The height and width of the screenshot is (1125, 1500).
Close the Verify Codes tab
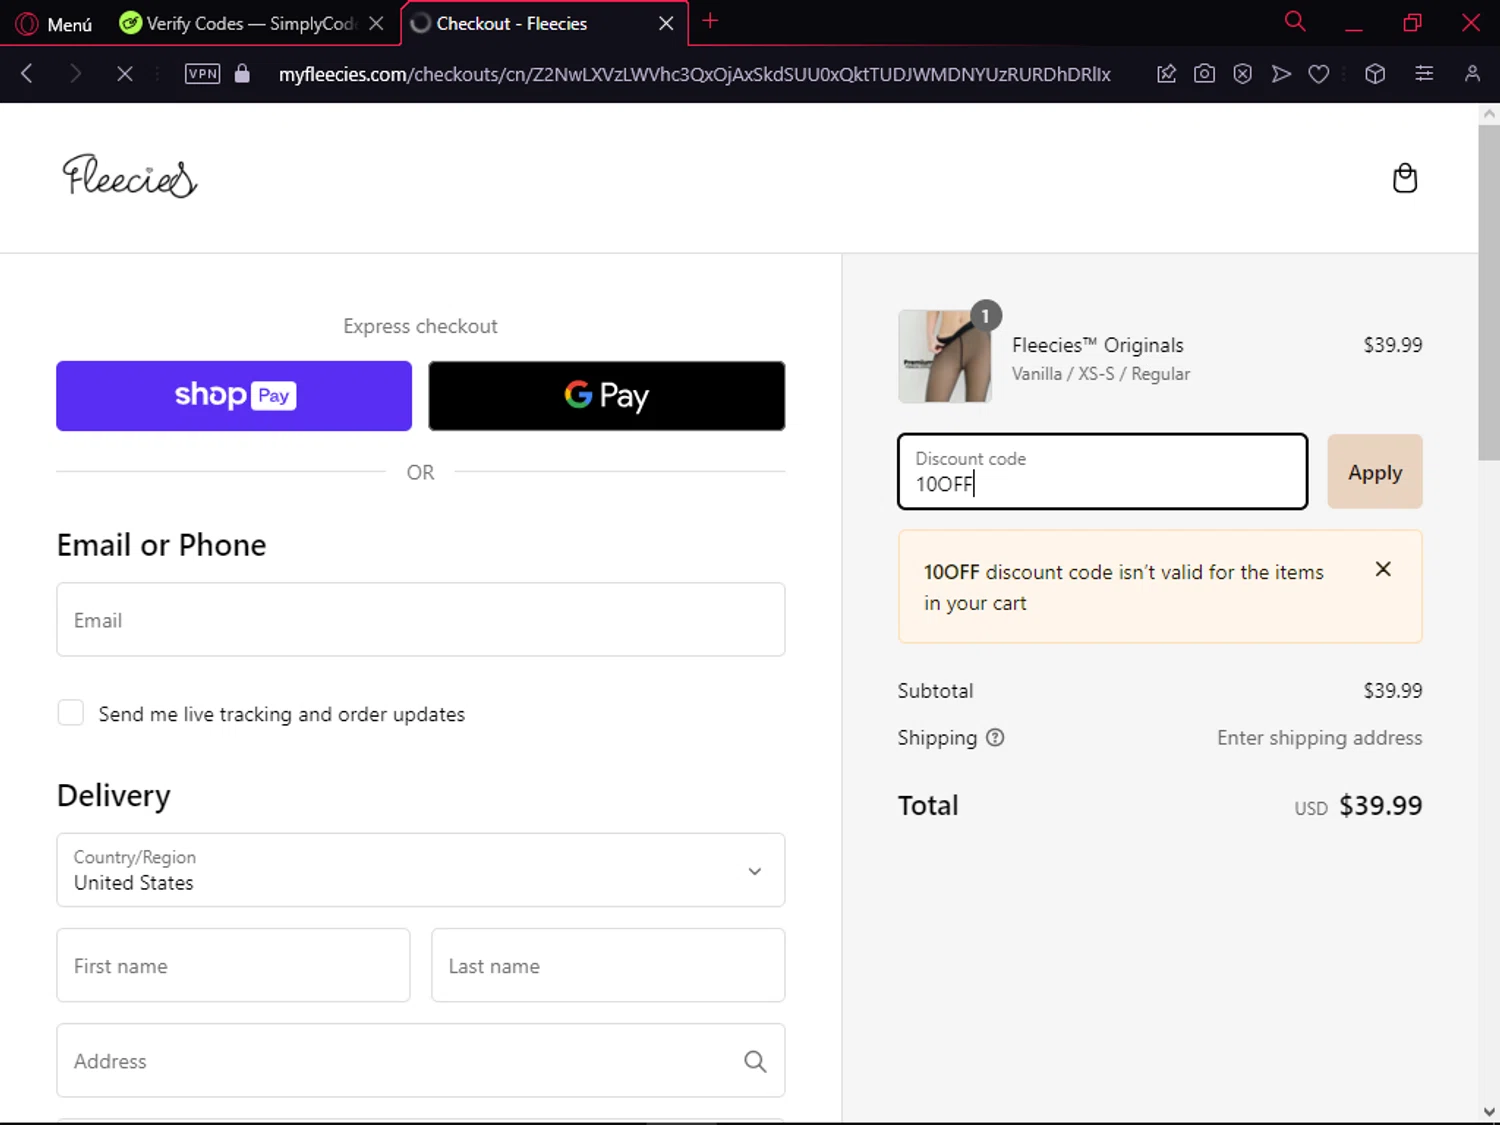click(x=376, y=23)
